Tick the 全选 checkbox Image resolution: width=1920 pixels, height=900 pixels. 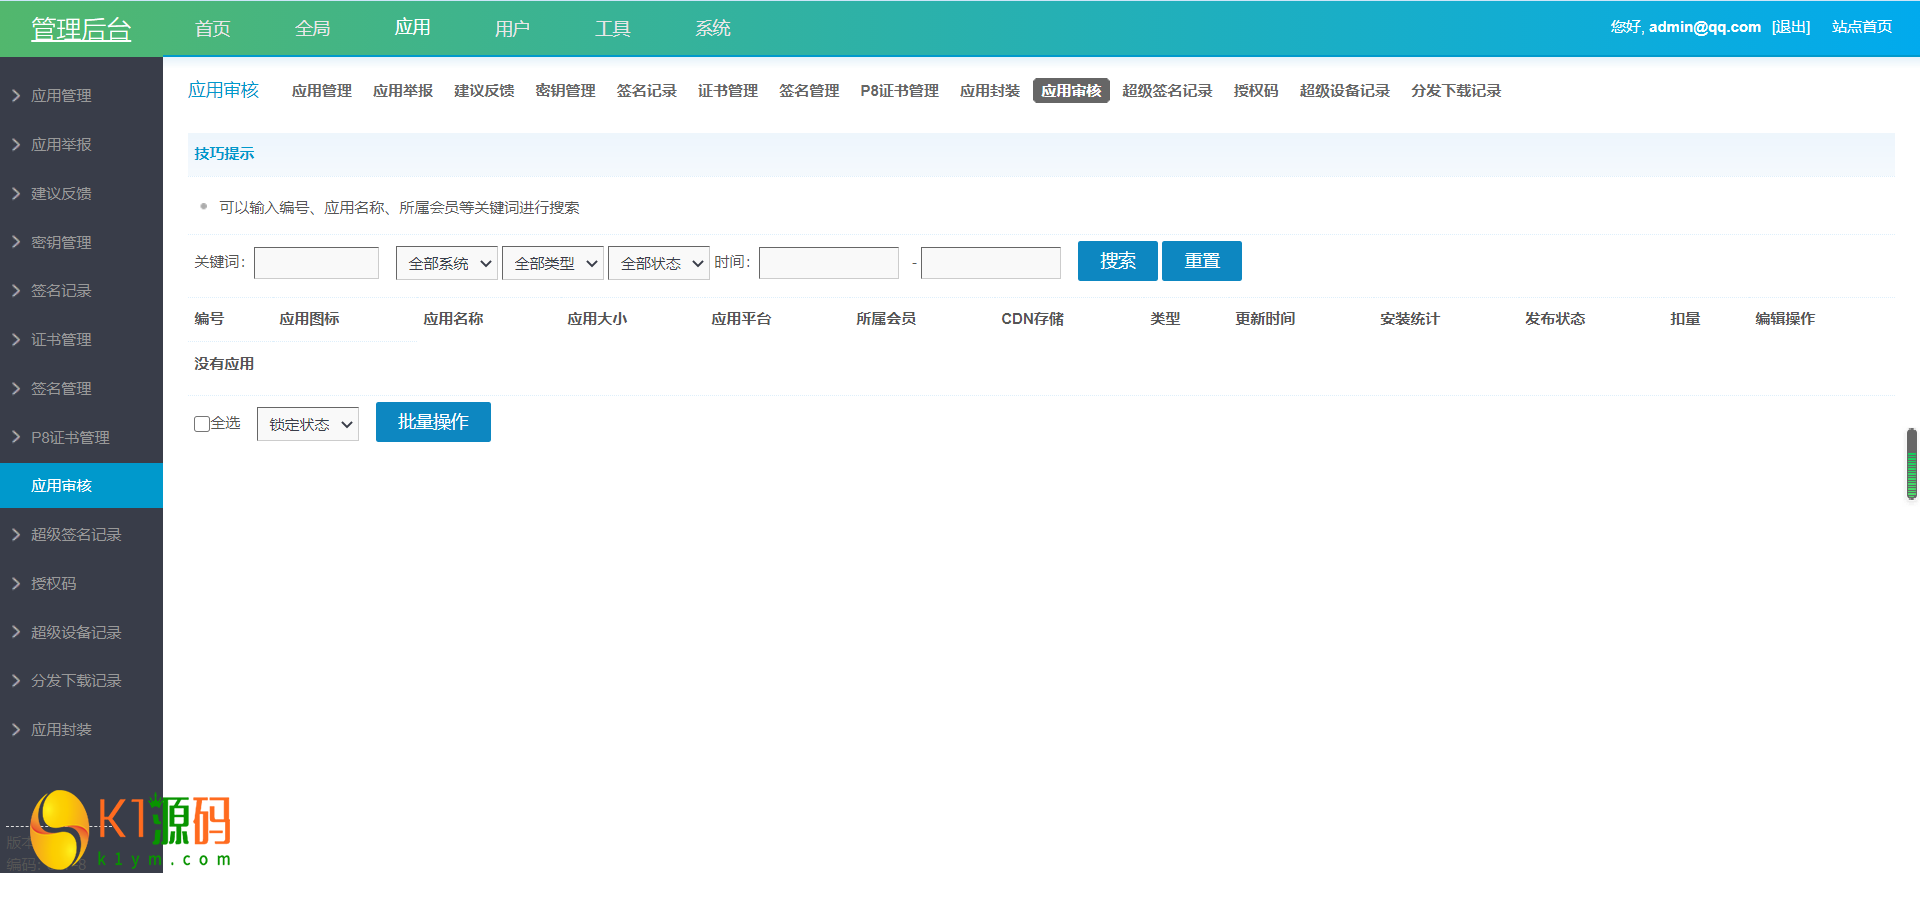tap(202, 424)
